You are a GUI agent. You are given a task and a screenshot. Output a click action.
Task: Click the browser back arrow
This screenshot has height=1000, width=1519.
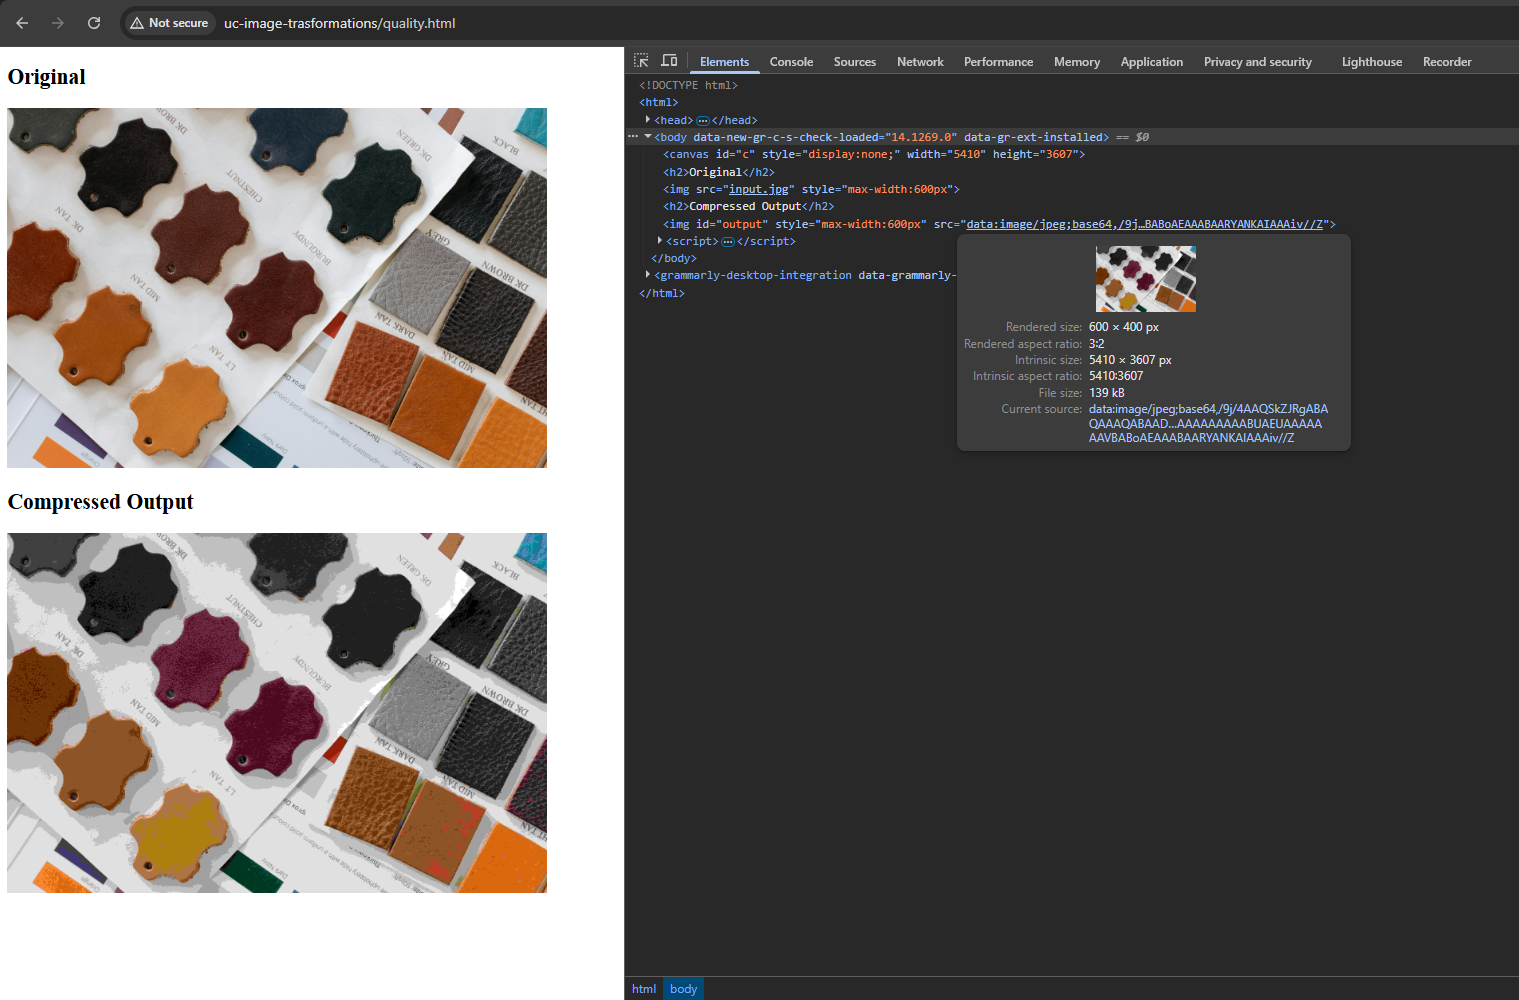[x=21, y=22]
